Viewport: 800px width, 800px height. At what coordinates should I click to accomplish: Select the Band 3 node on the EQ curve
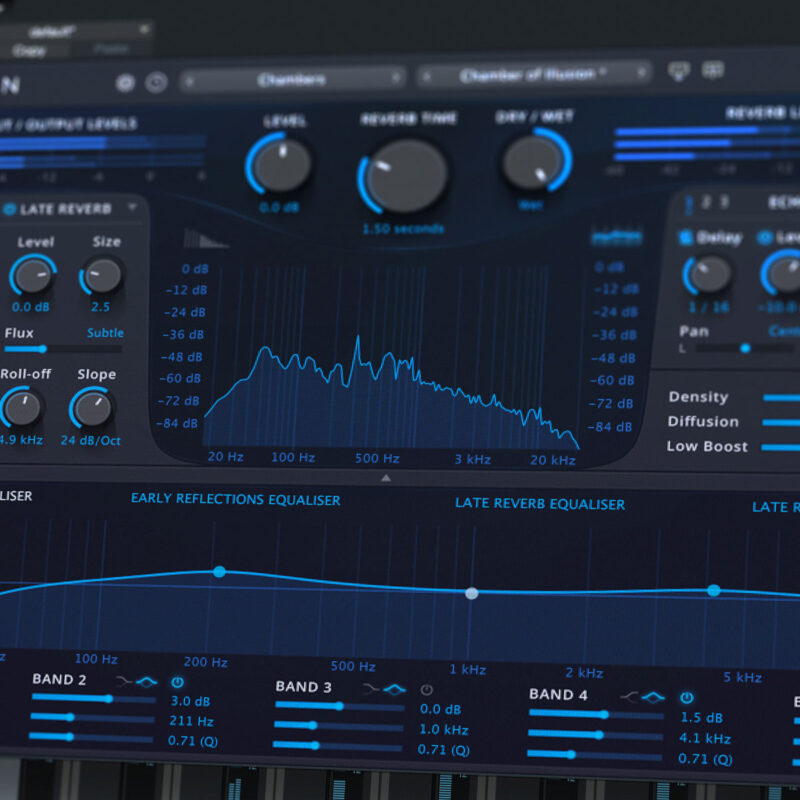472,593
